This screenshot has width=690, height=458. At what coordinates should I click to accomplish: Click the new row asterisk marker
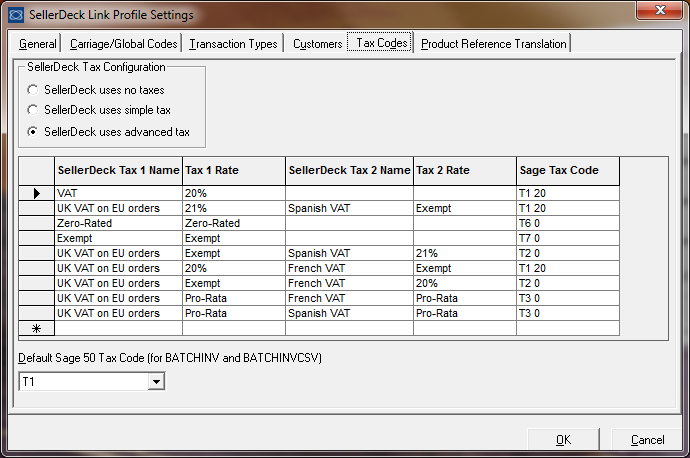click(37, 328)
